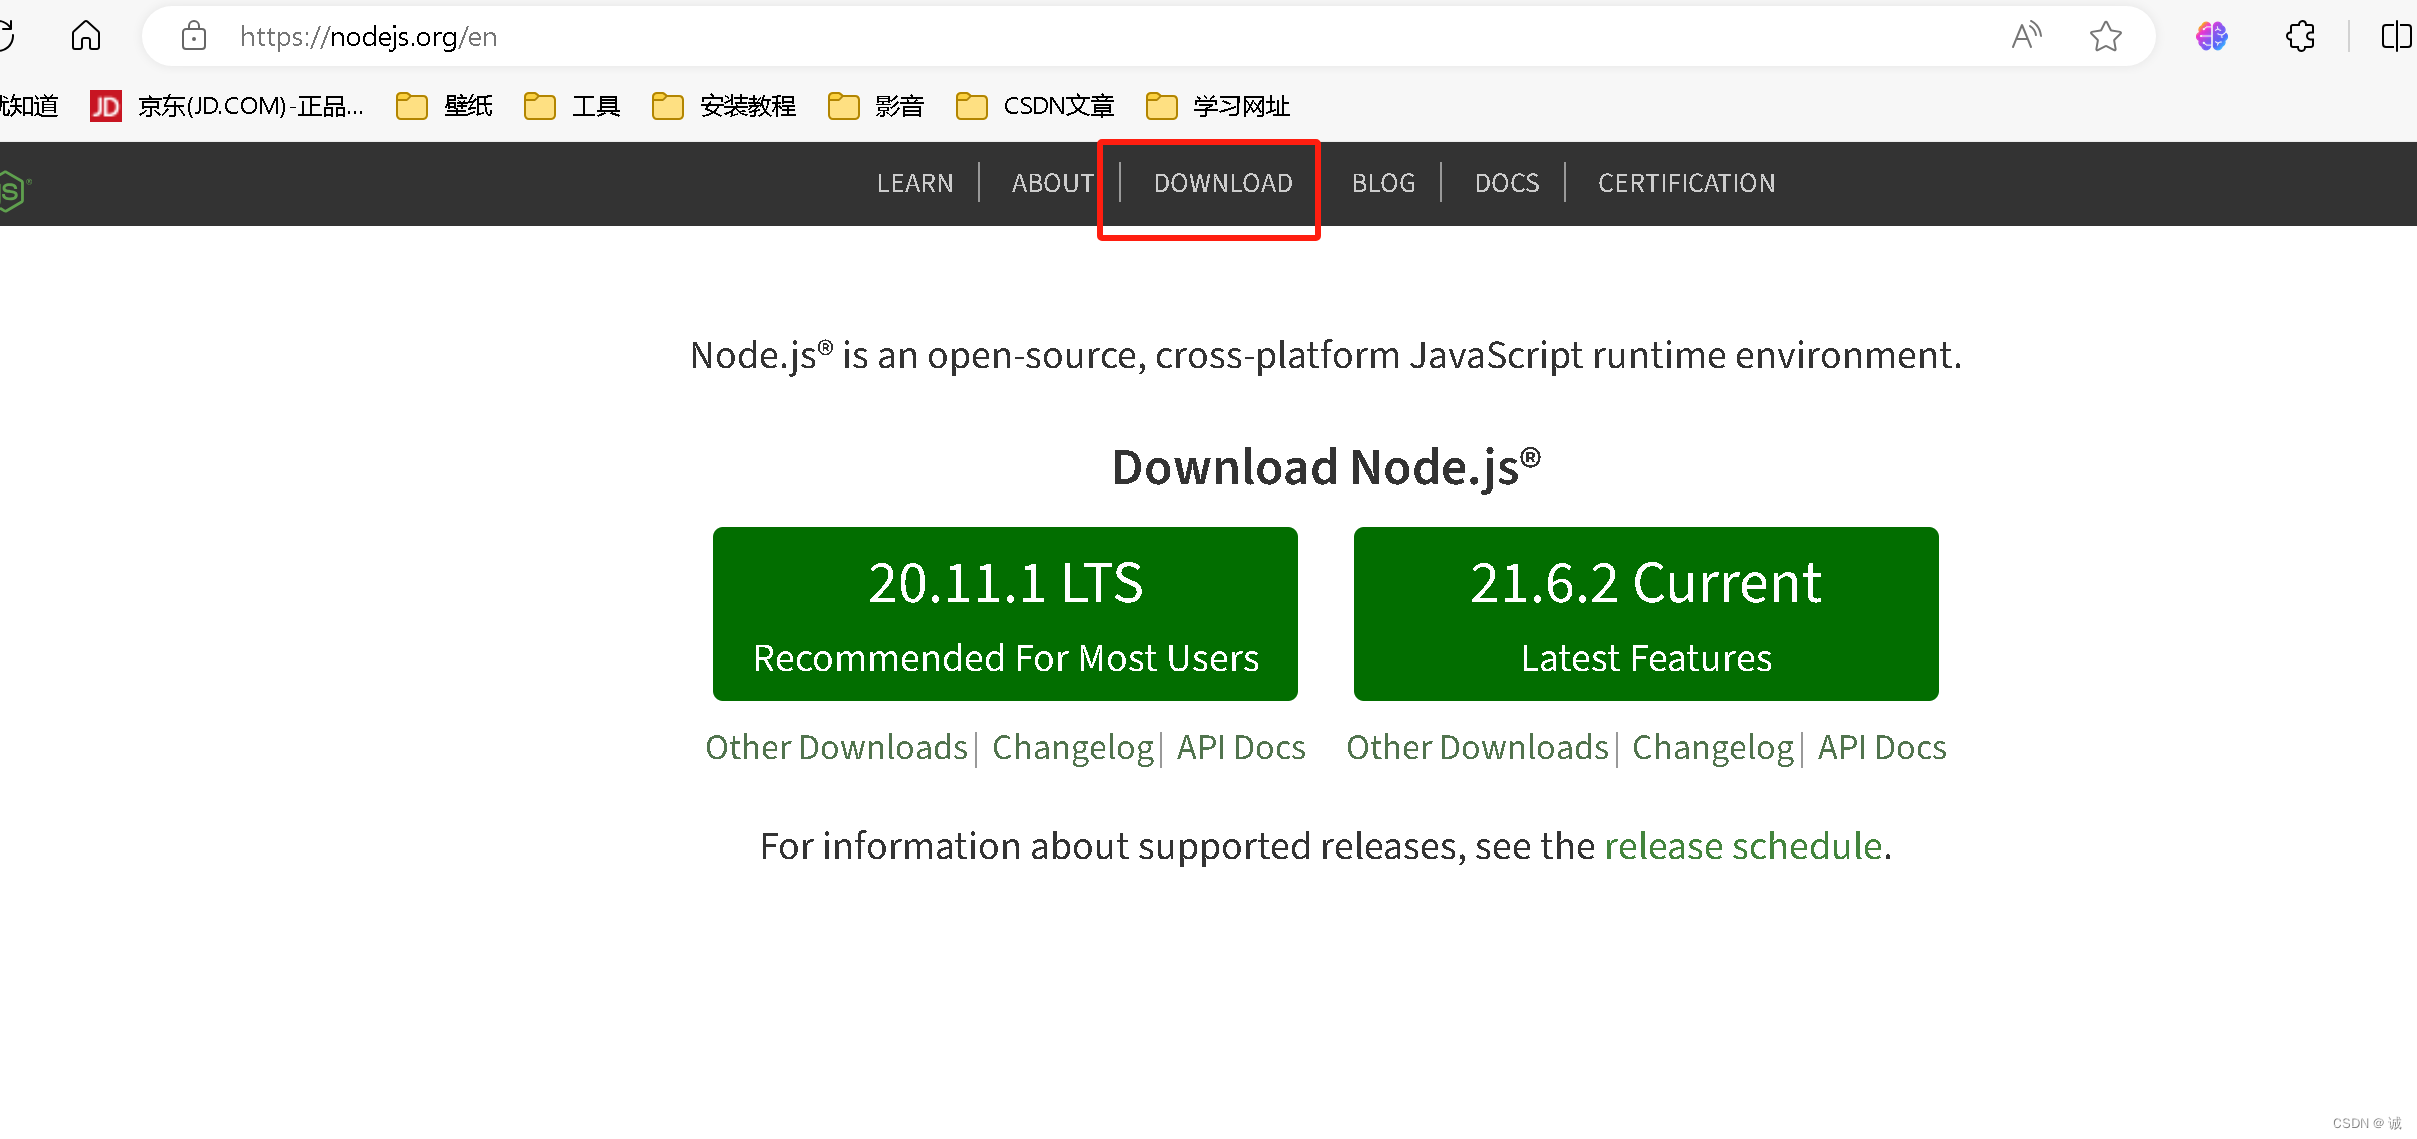Image resolution: width=2417 pixels, height=1139 pixels.
Task: Open the DOWNLOAD navigation menu item
Action: [1222, 183]
